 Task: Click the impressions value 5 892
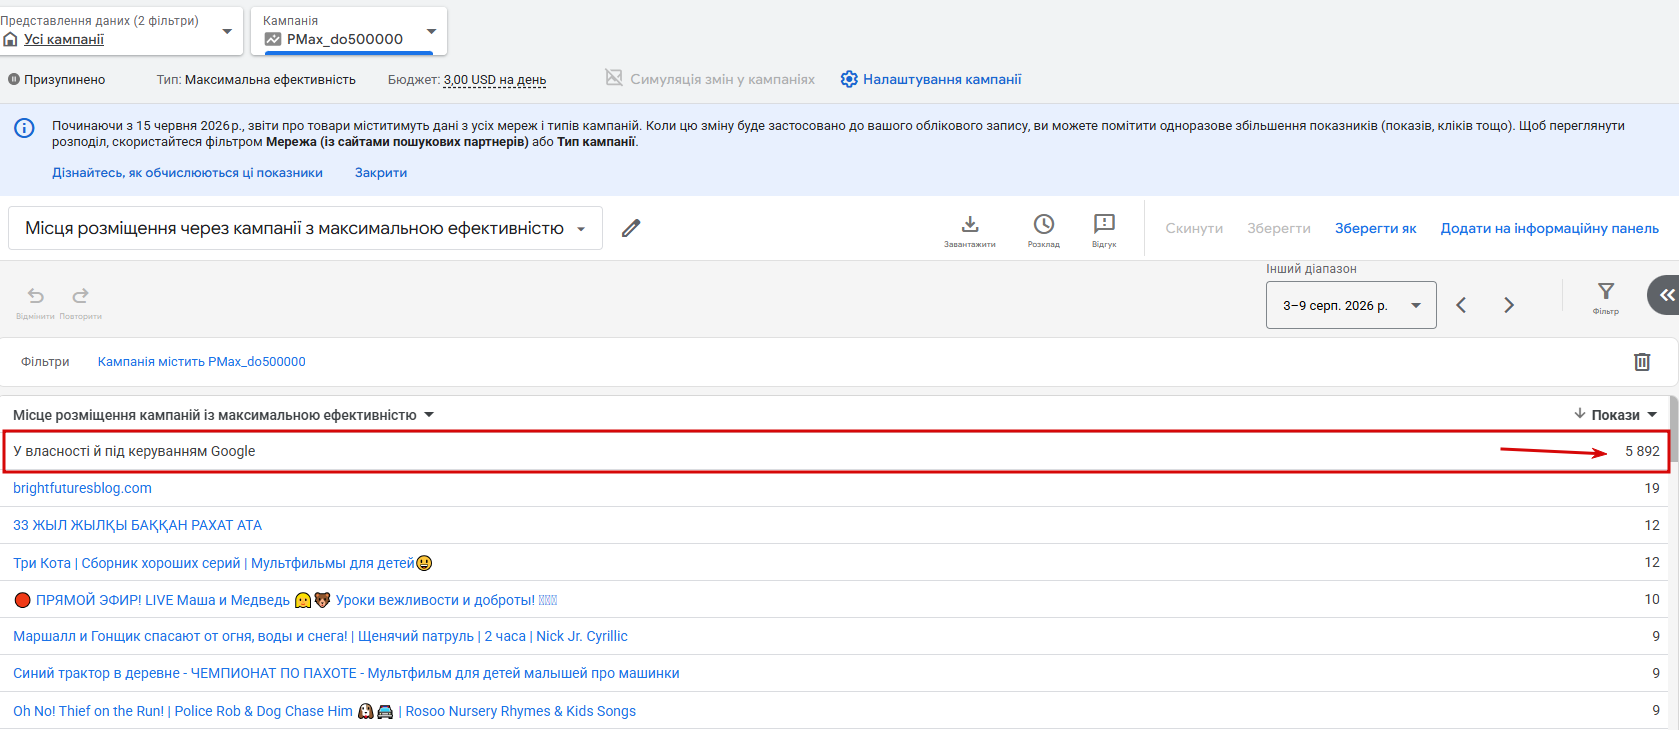pyautogui.click(x=1642, y=451)
